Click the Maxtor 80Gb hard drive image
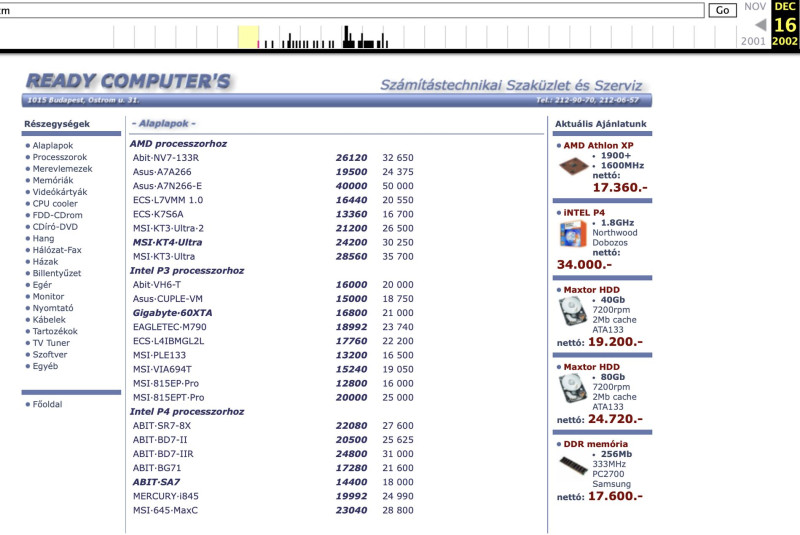 click(x=573, y=388)
